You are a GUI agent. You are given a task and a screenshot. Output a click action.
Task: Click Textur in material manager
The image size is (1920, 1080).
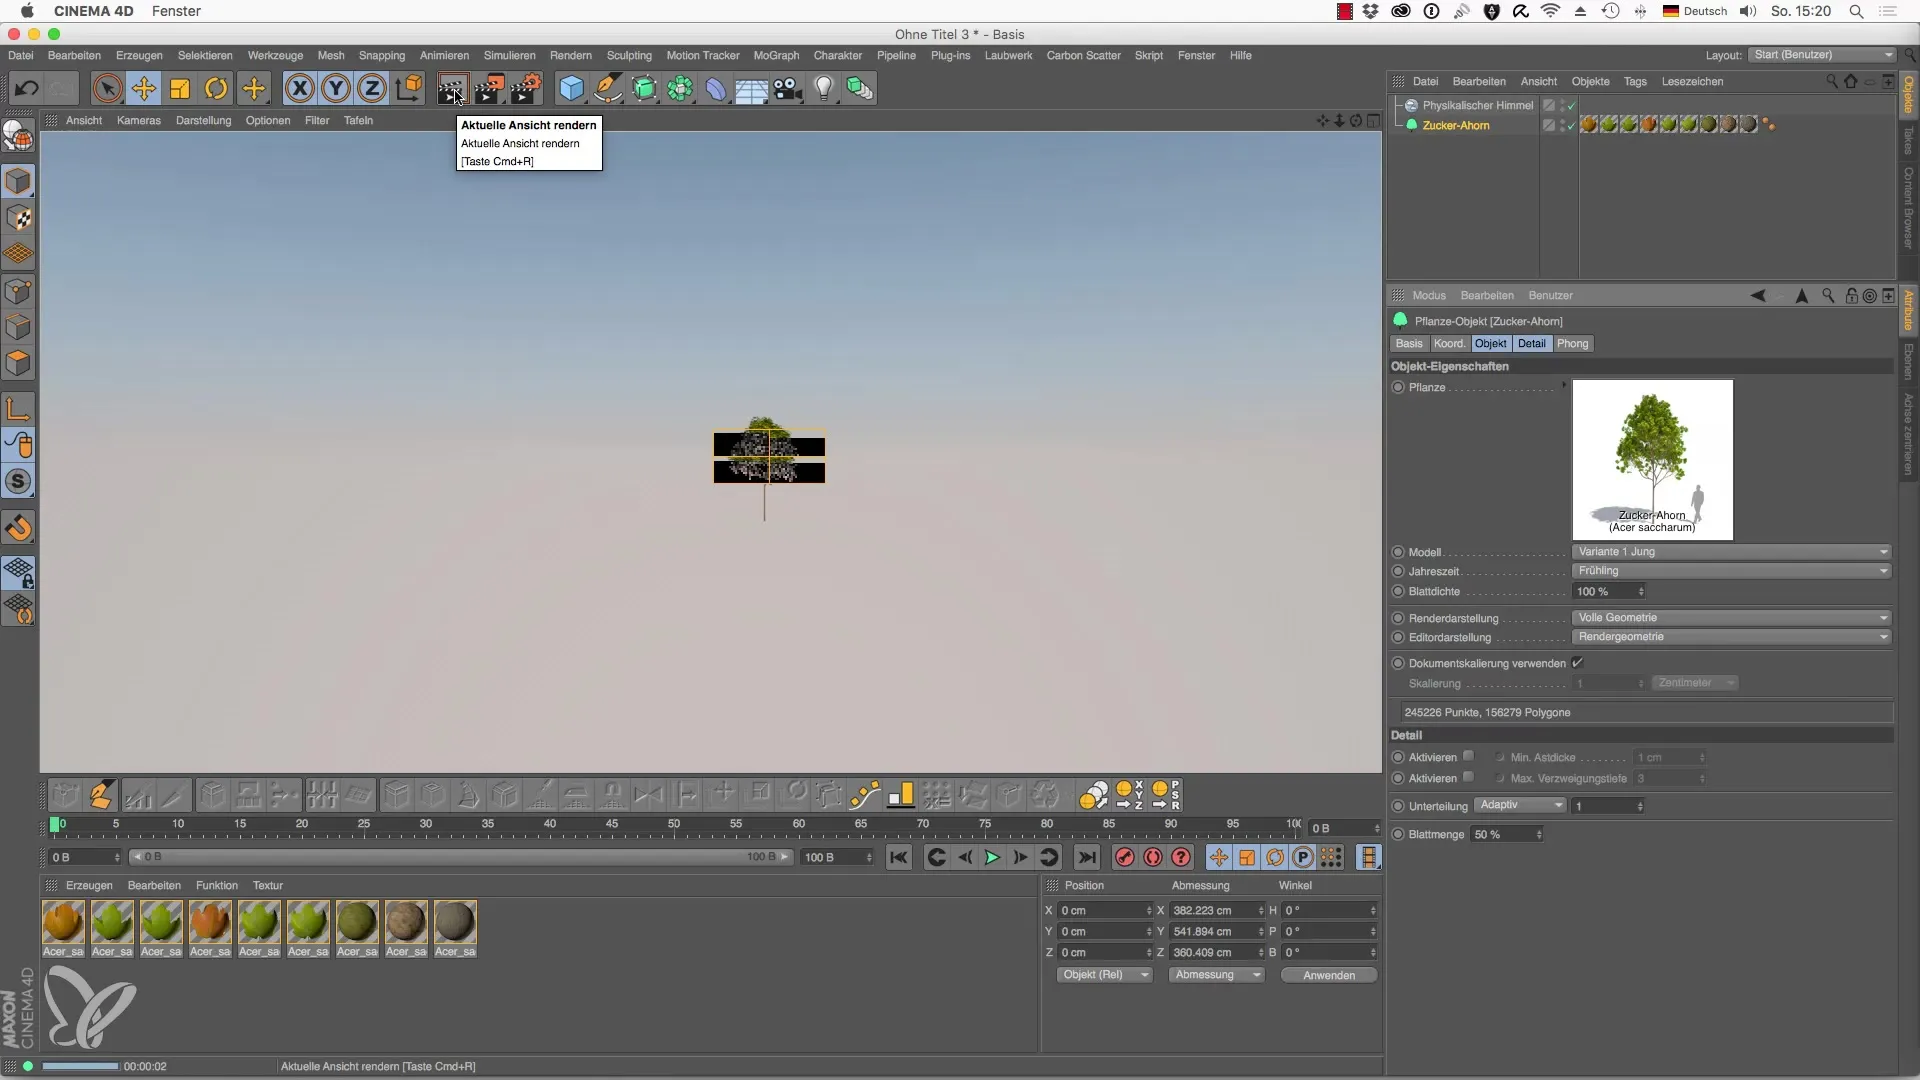[x=267, y=885]
